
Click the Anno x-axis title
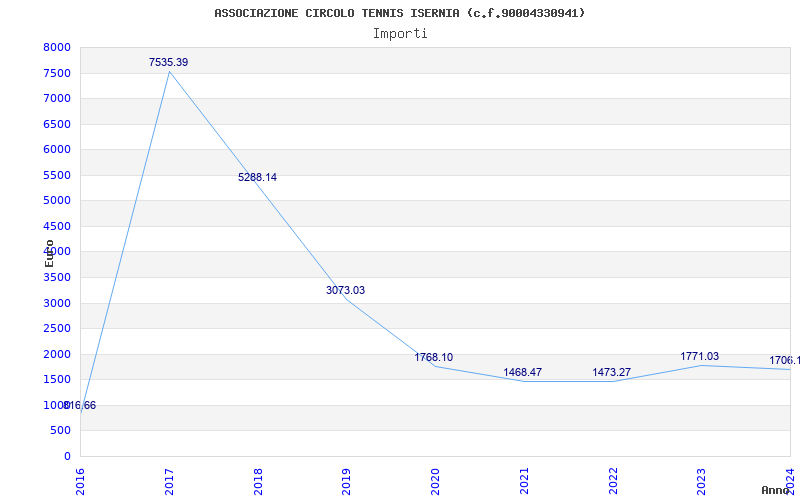775,490
